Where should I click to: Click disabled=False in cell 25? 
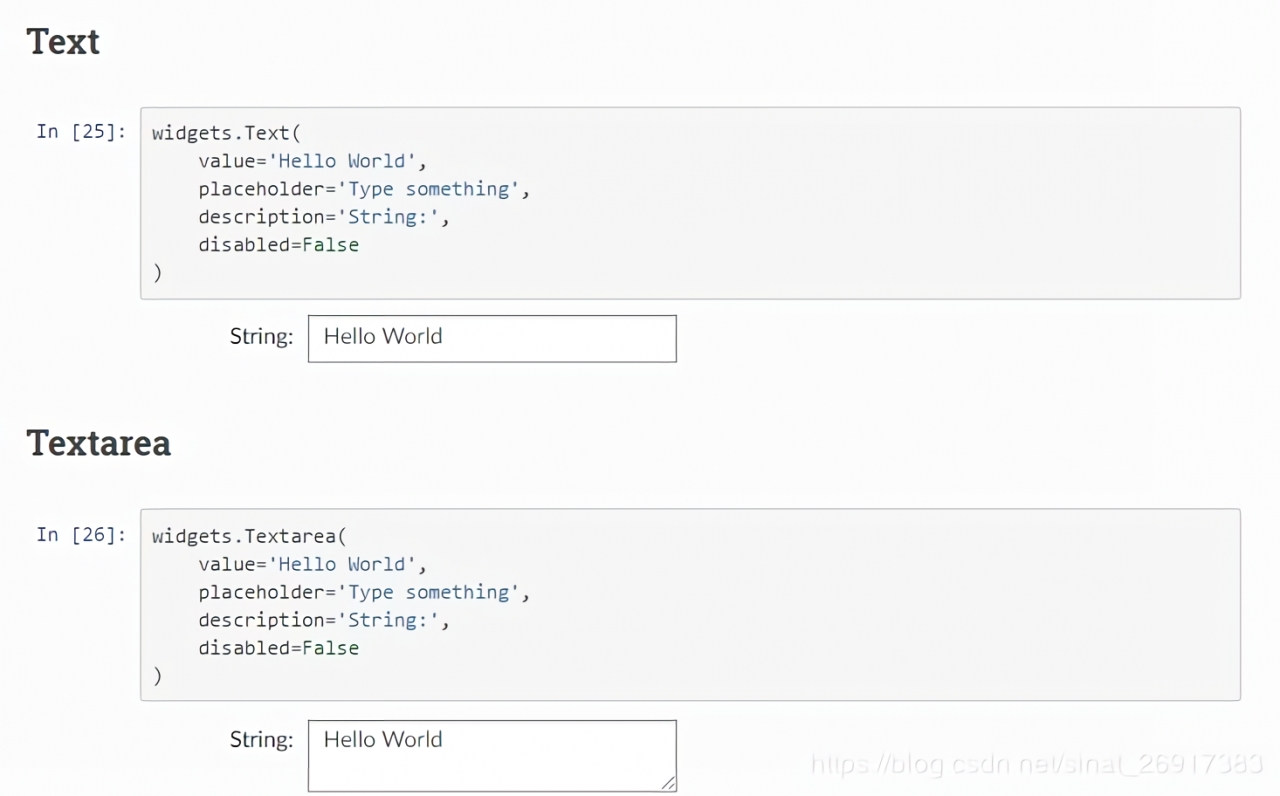pyautogui.click(x=278, y=245)
